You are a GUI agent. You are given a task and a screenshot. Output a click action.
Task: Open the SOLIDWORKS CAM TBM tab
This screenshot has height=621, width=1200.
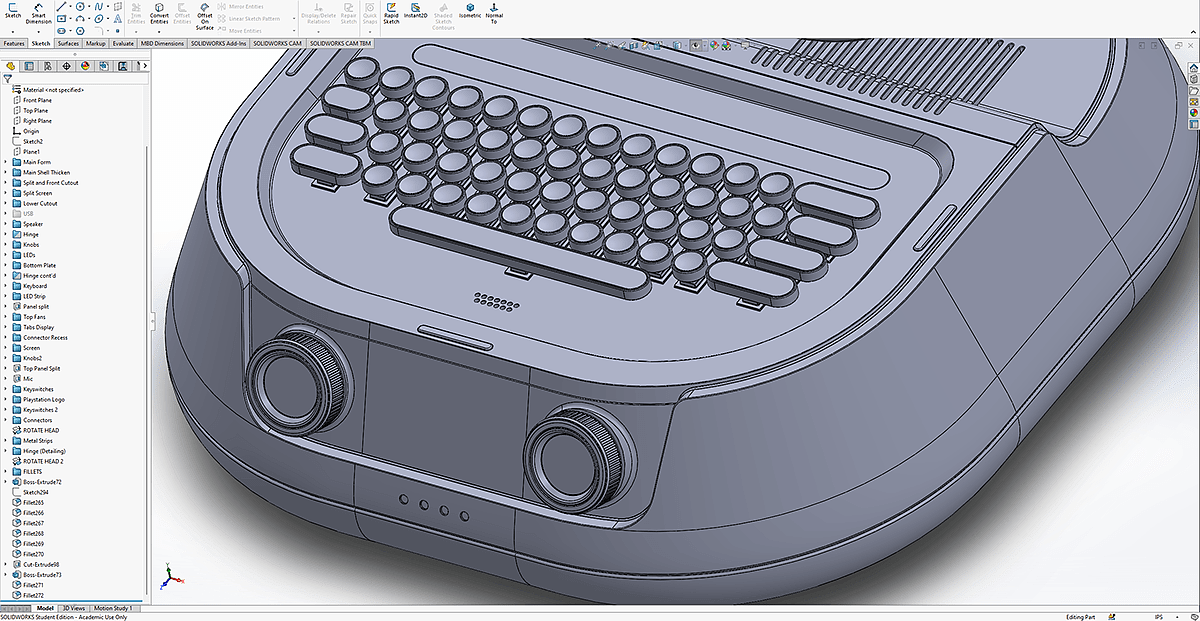(x=341, y=44)
